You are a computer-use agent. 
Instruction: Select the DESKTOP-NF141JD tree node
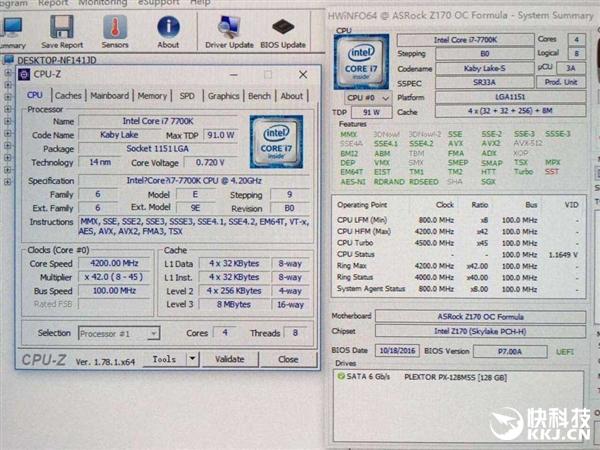point(57,60)
